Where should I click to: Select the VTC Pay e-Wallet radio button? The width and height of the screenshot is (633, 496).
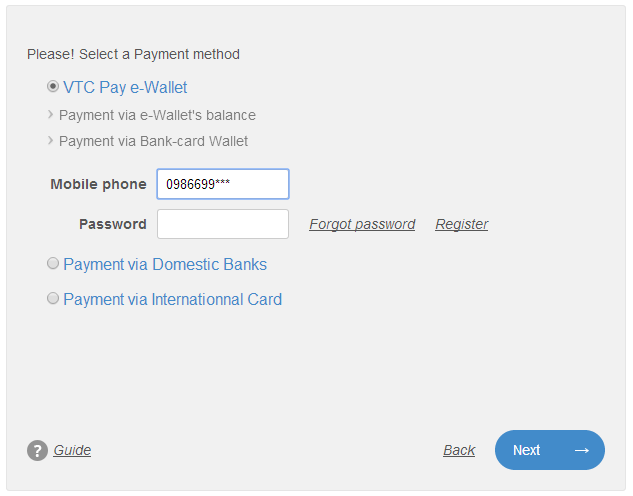pos(52,86)
